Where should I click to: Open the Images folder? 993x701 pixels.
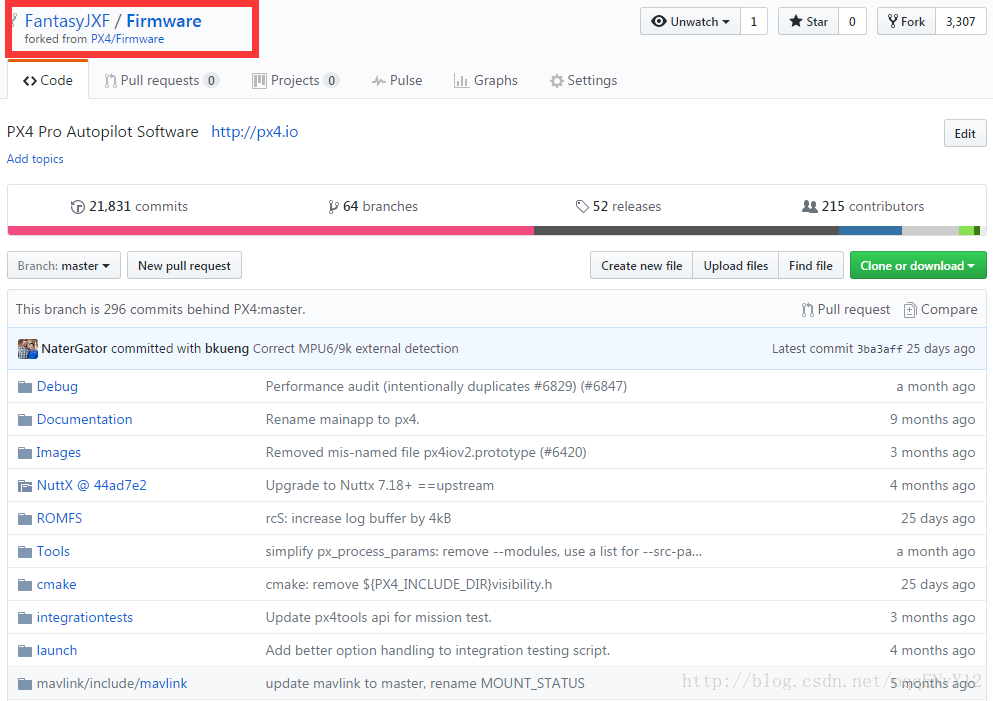[x=58, y=452]
